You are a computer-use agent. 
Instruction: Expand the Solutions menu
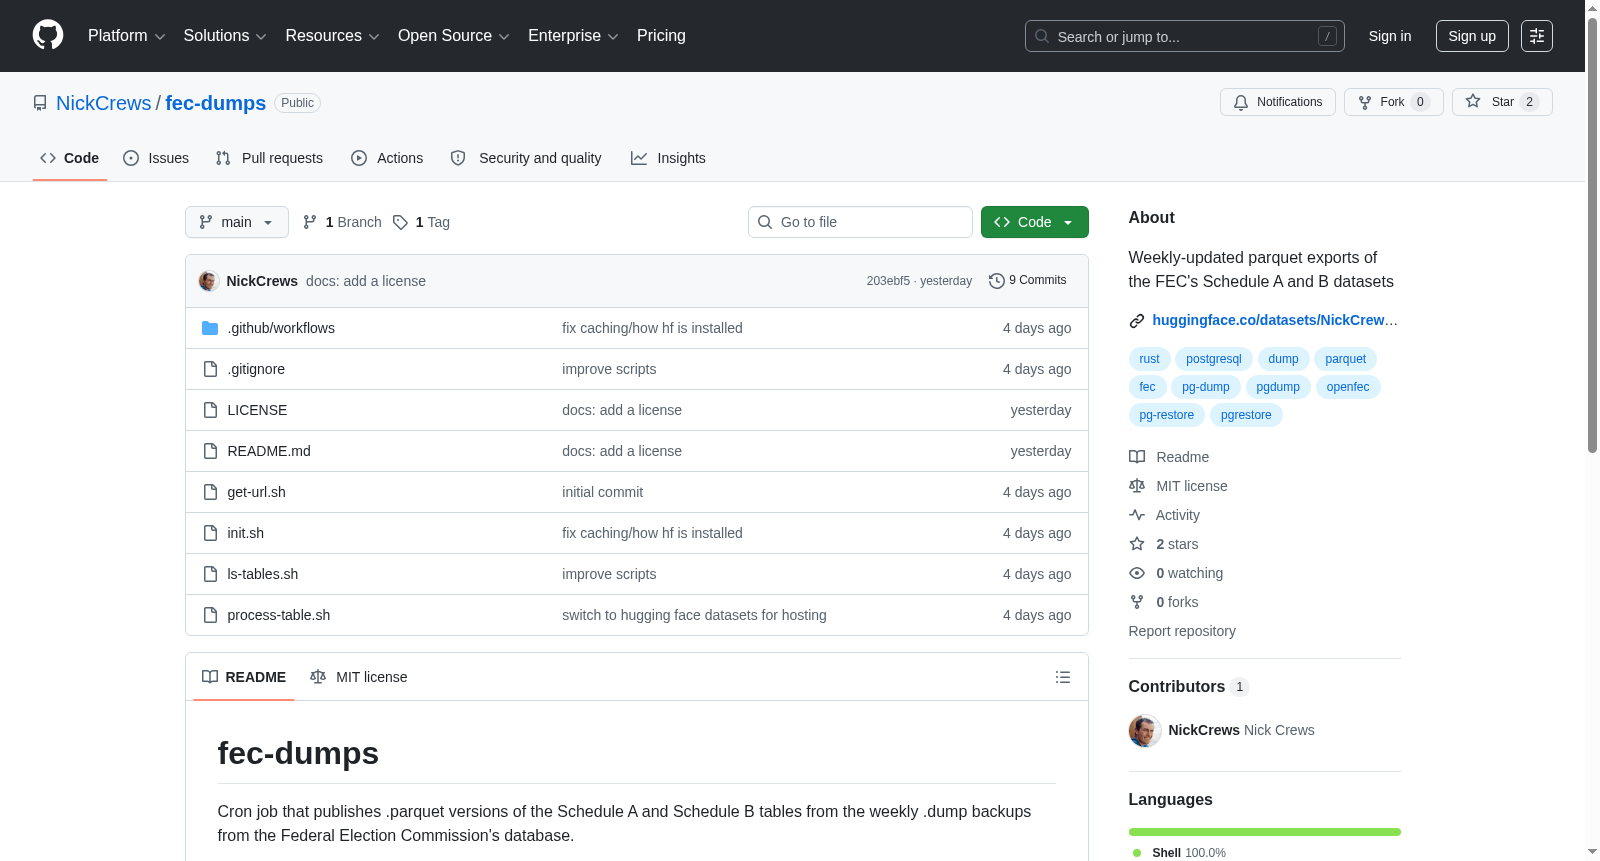(x=225, y=36)
